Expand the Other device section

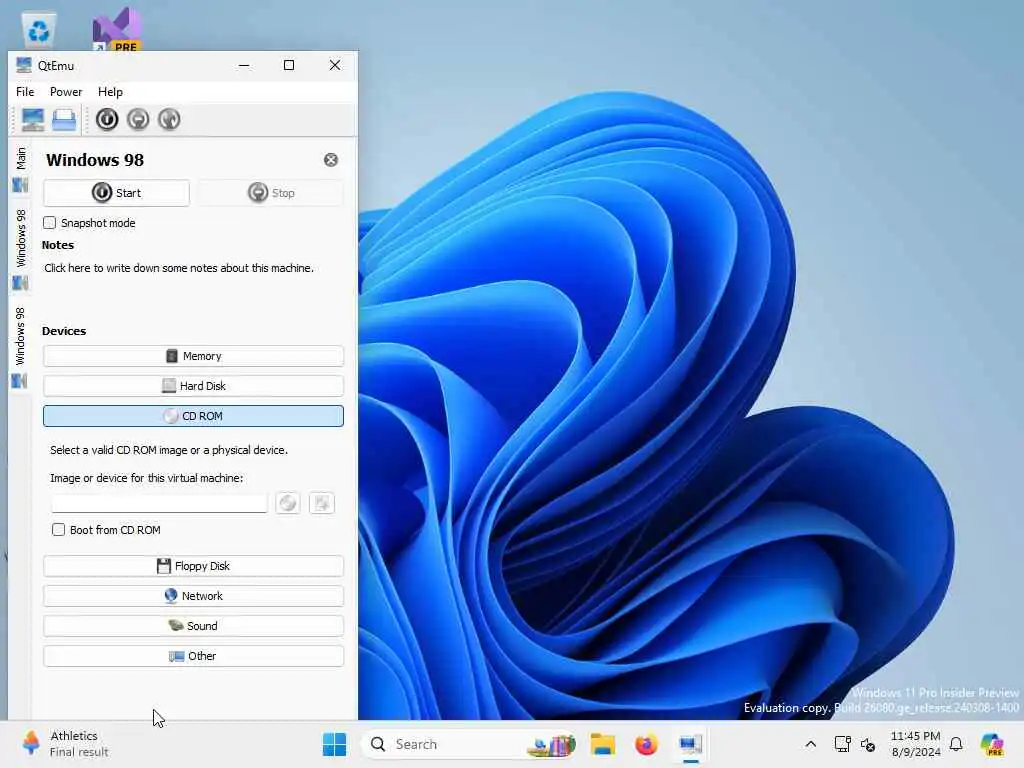coord(193,656)
